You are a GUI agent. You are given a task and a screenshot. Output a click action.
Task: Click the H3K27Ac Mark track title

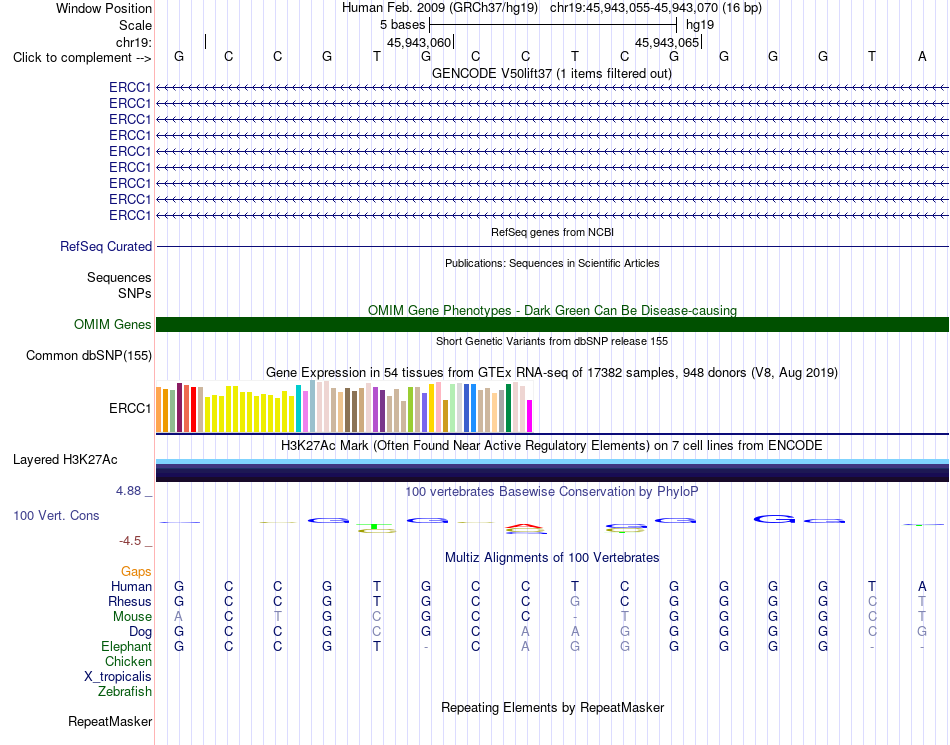552,446
